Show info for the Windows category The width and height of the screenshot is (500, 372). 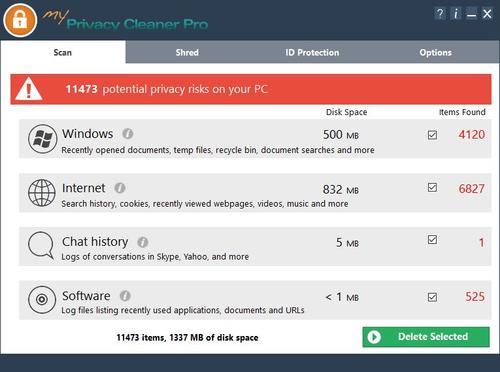[x=128, y=134]
